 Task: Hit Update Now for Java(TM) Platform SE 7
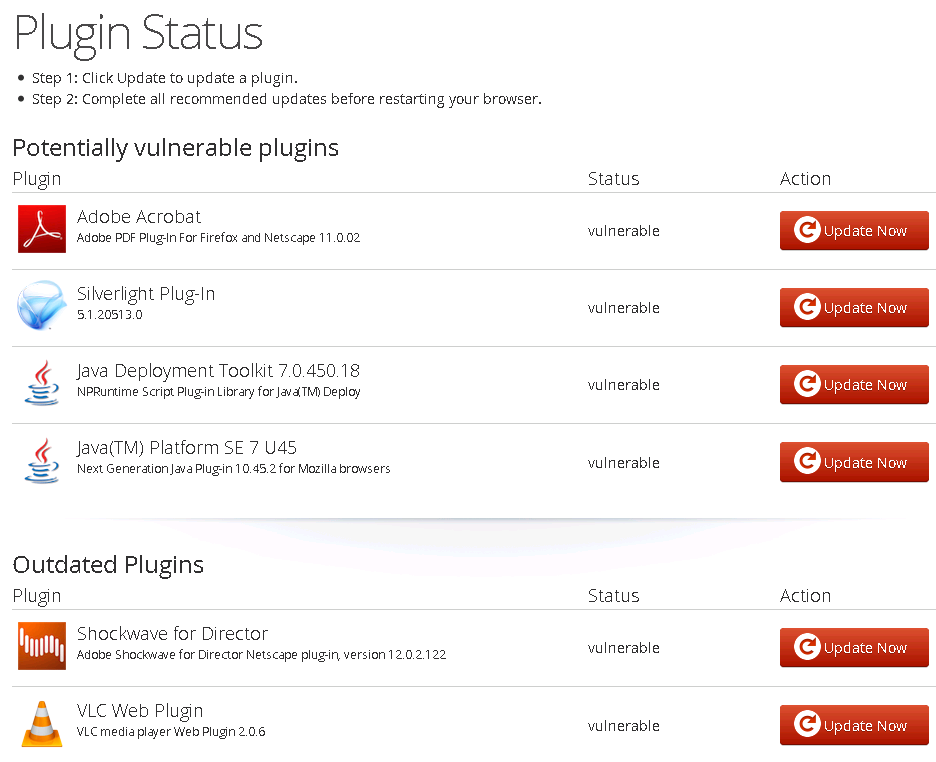(854, 462)
